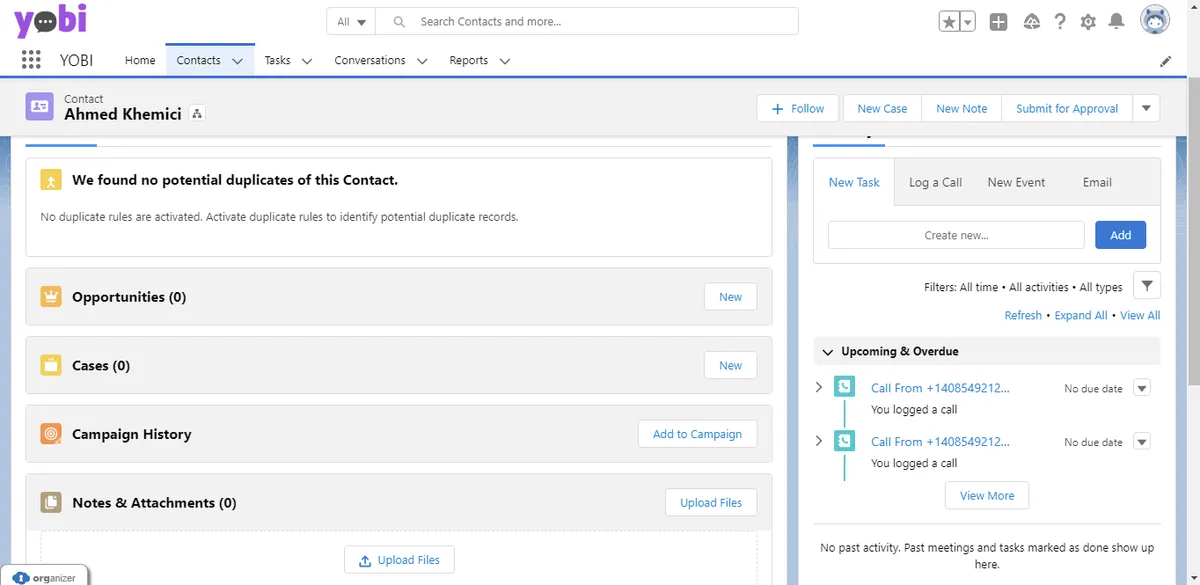Image resolution: width=1200 pixels, height=585 pixels.
Task: Open second call's action dropdown arrow
Action: (x=1142, y=442)
